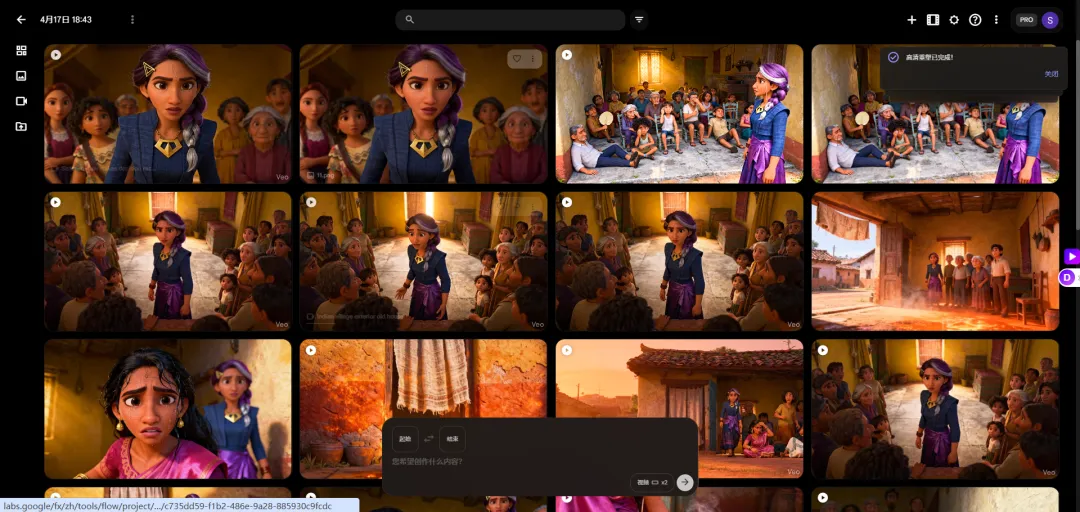Go back using the top-left arrow
The width and height of the screenshot is (1080, 512).
click(x=21, y=19)
